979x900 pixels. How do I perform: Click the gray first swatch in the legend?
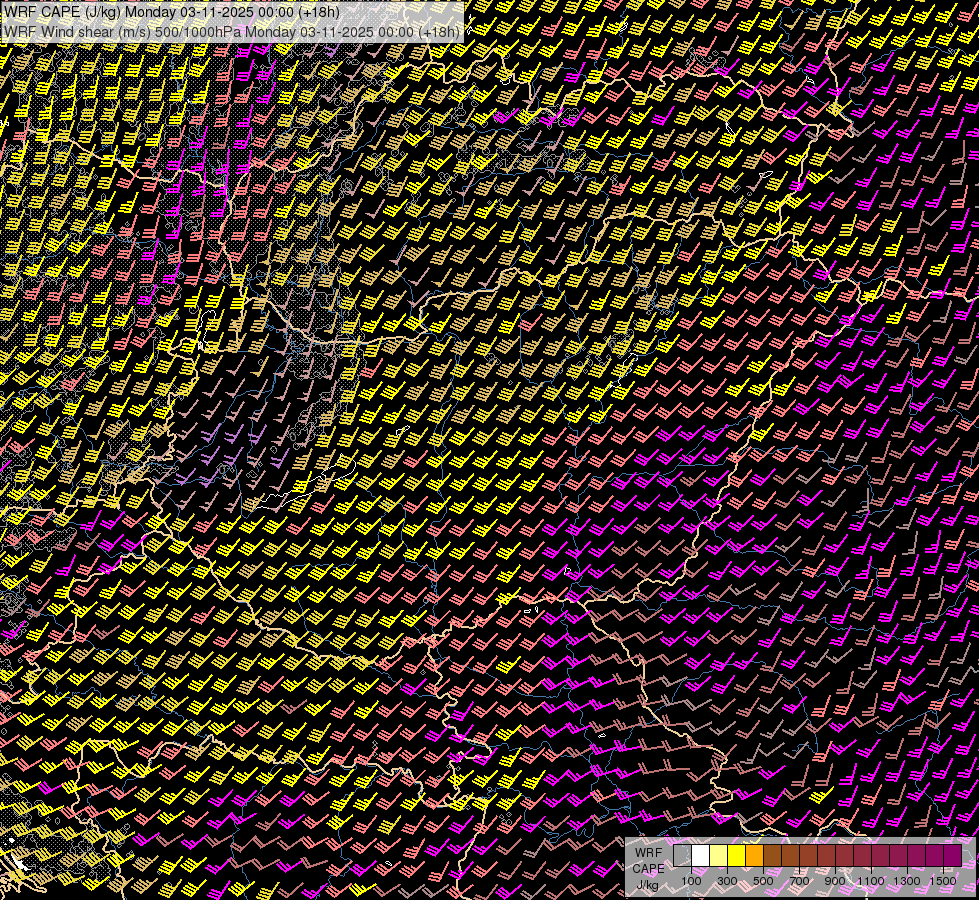click(682, 856)
